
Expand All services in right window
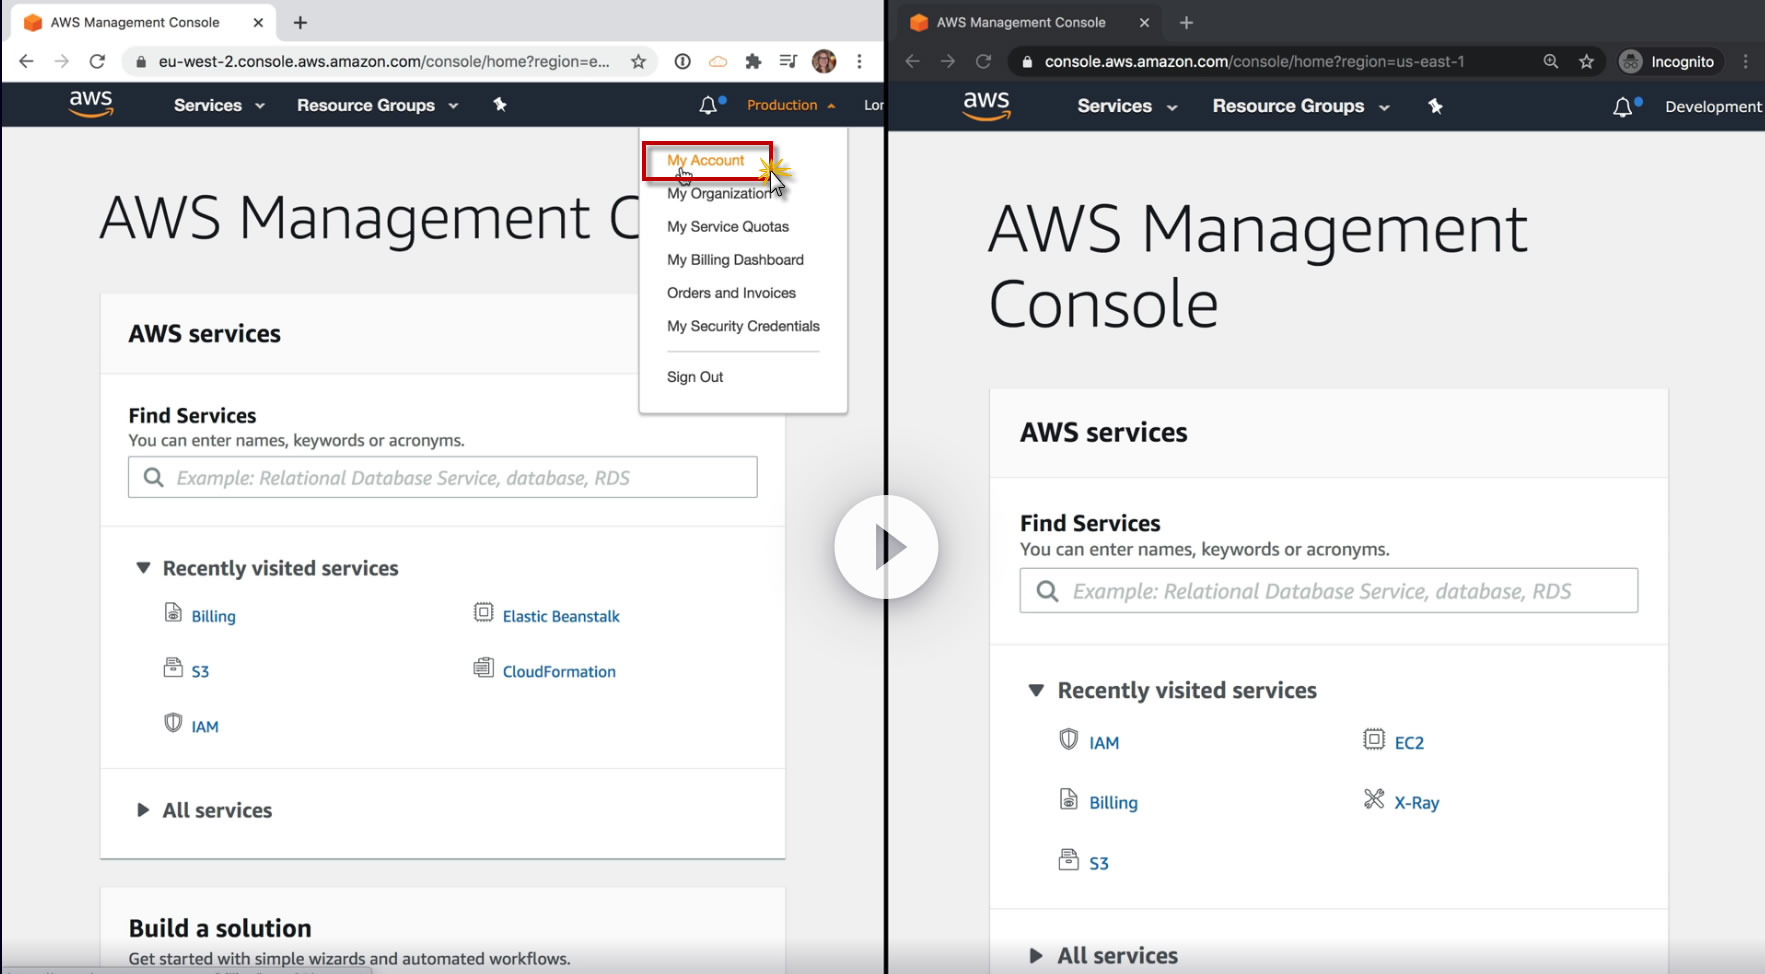coord(1036,955)
